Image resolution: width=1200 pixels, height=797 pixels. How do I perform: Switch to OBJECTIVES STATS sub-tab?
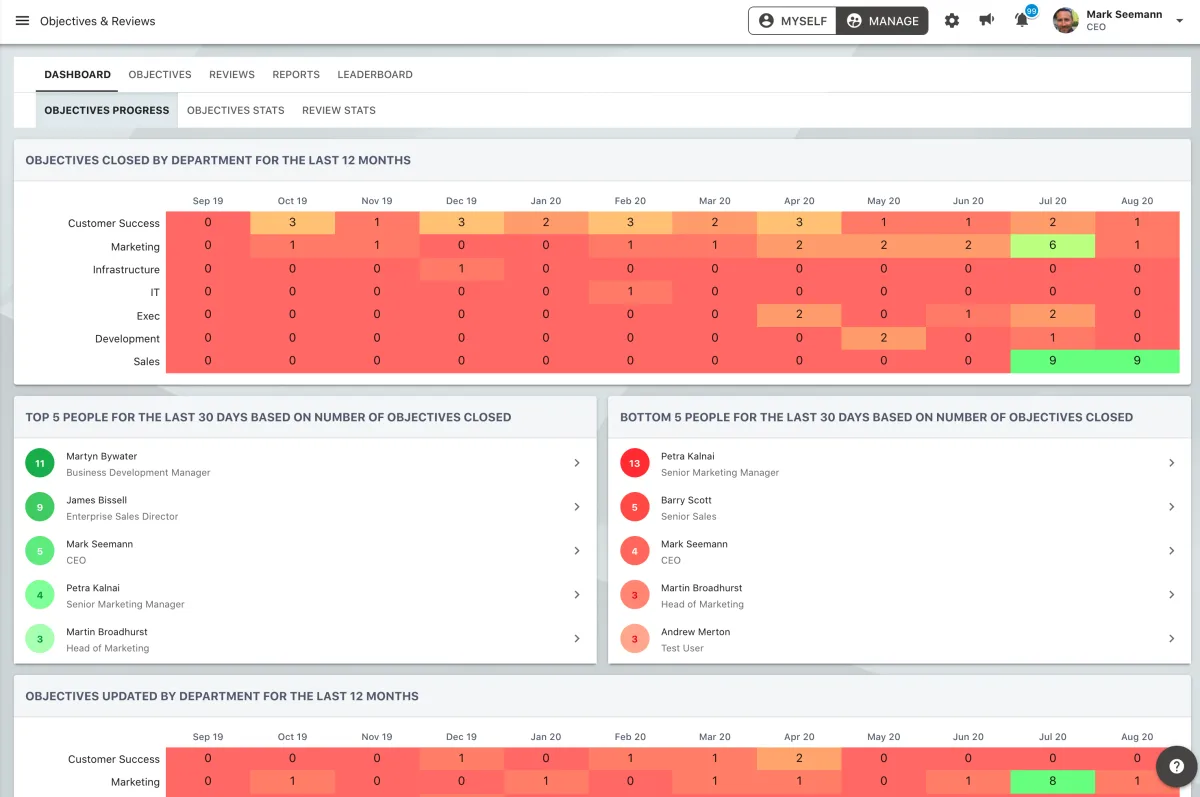click(236, 111)
